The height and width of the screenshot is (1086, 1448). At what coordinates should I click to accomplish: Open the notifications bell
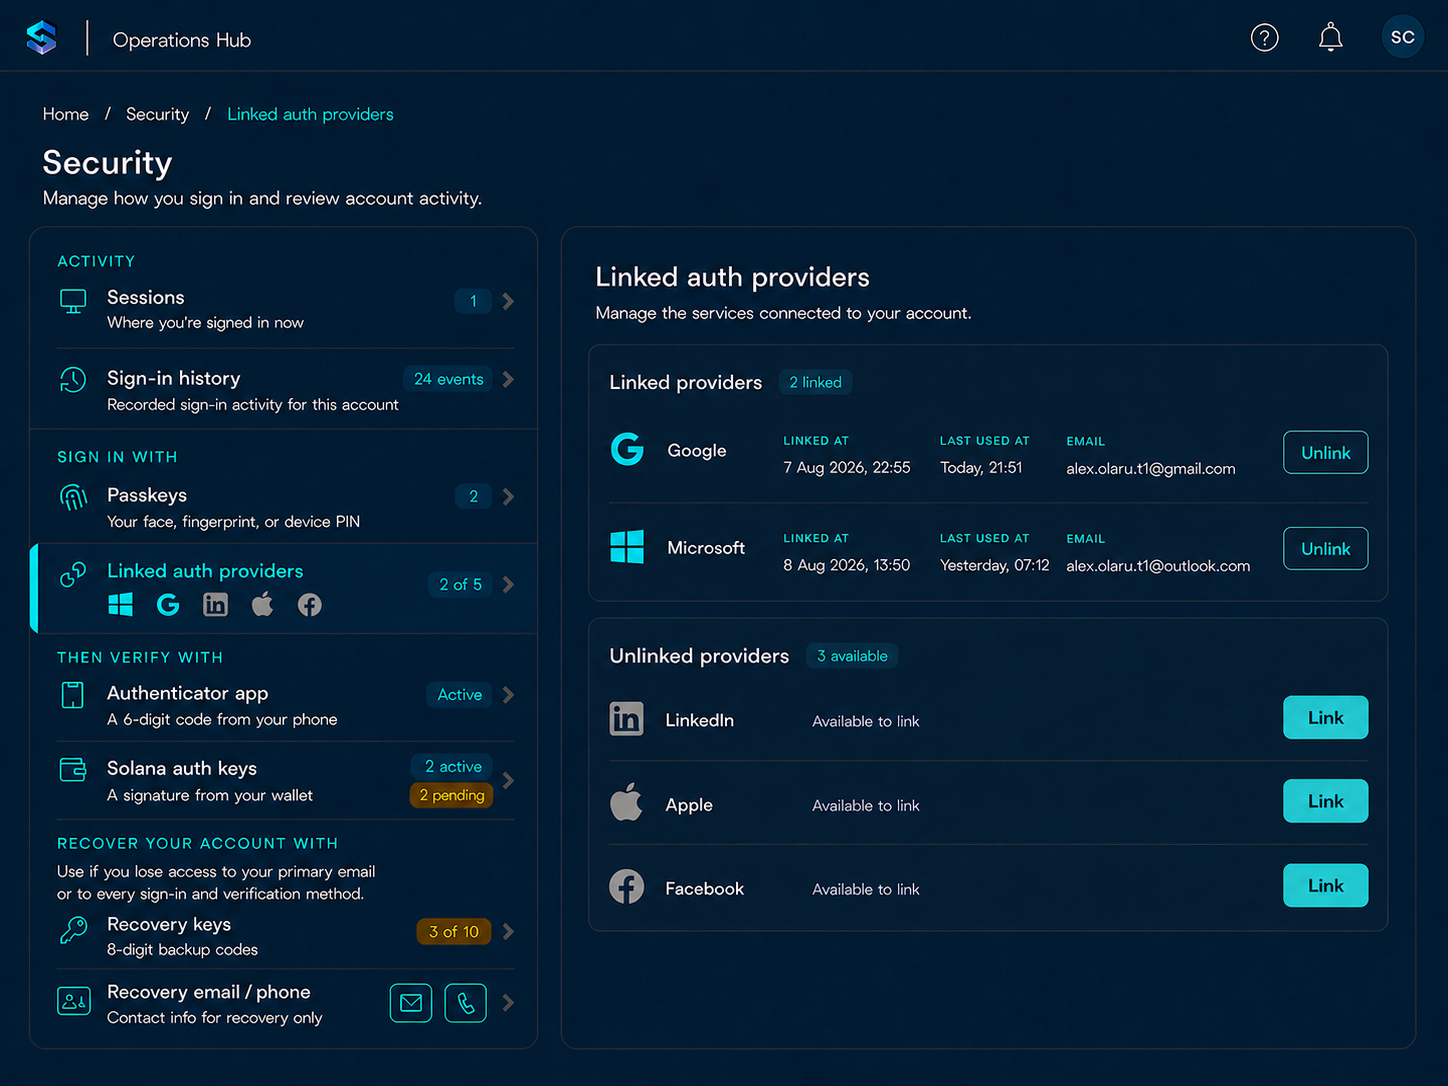(1330, 38)
